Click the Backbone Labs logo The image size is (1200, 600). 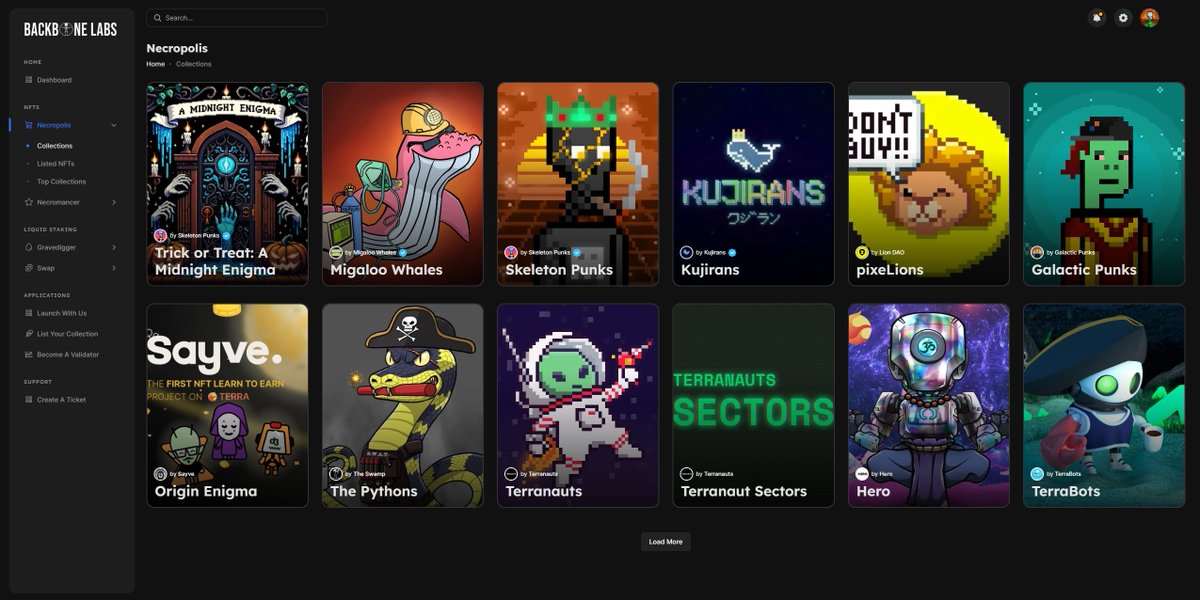tap(69, 29)
